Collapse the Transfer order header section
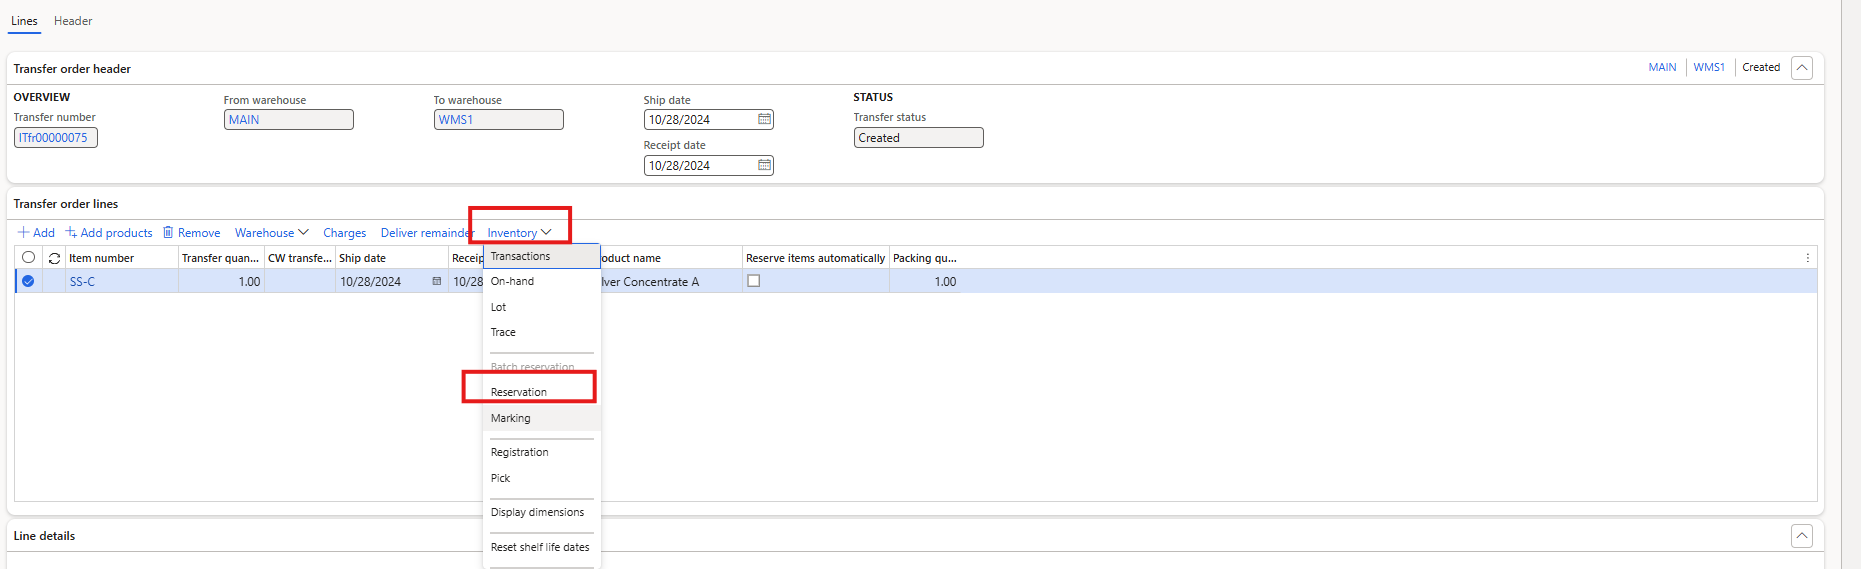1861x569 pixels. (x=1801, y=68)
